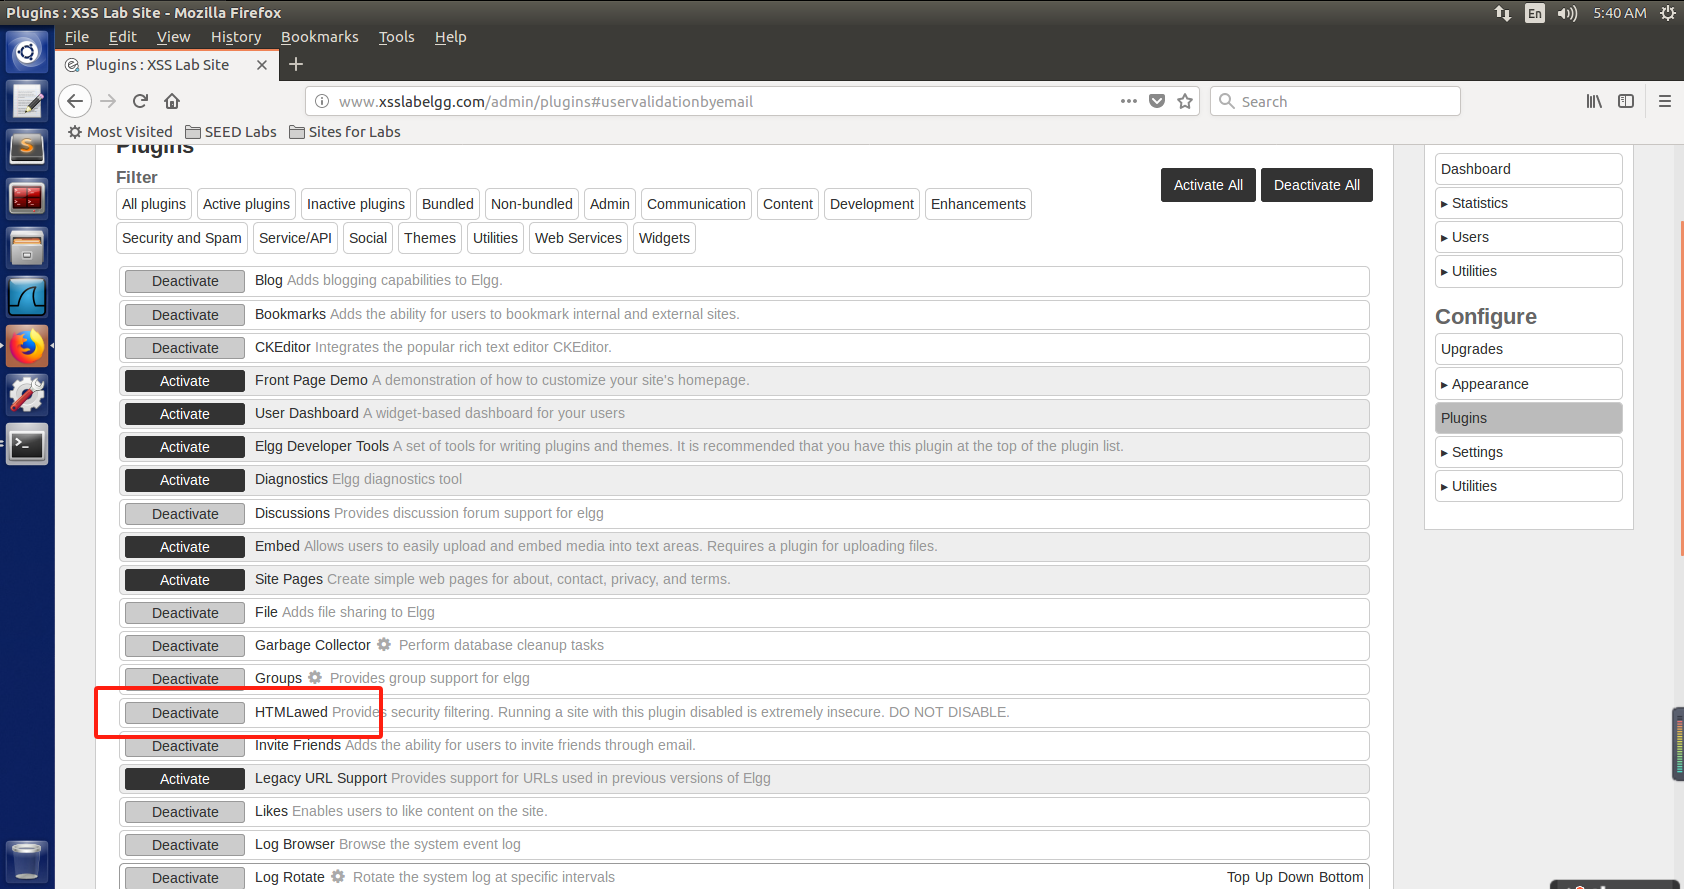
Task: Open Upgrades in Configure section
Action: 1528,349
